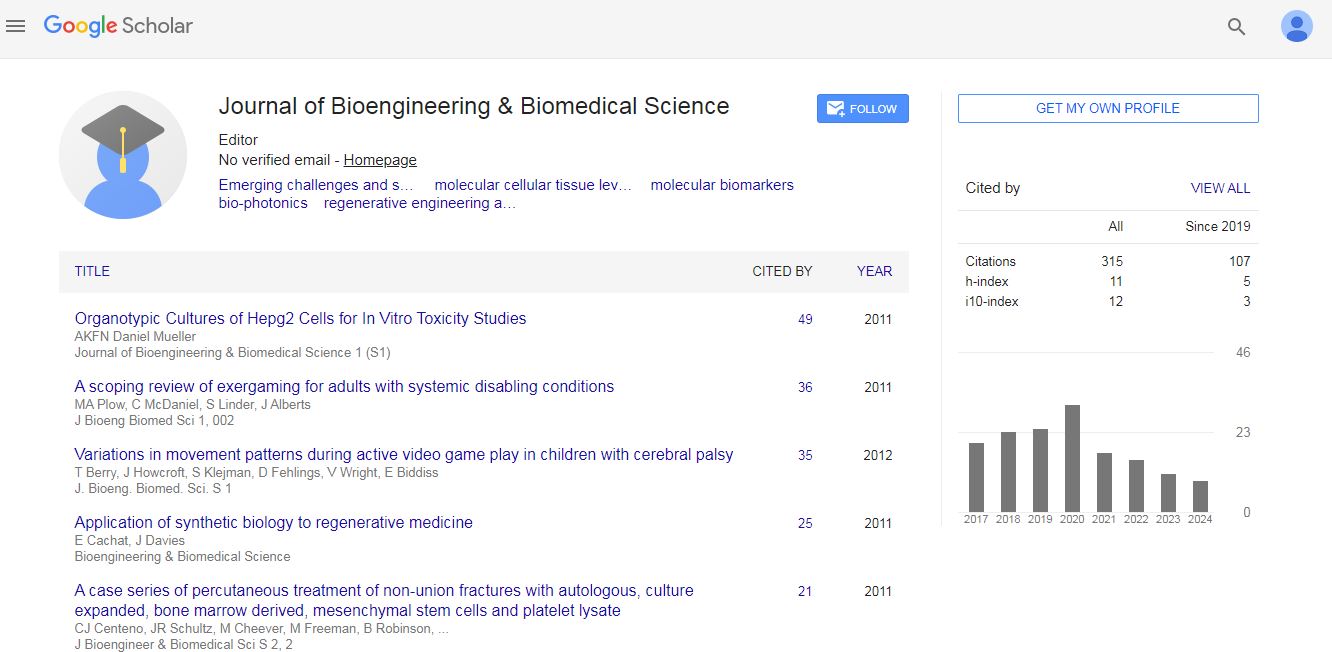Viewport: 1332px width, 652px height.
Task: Click the Google Scholar logo
Action: point(118,27)
